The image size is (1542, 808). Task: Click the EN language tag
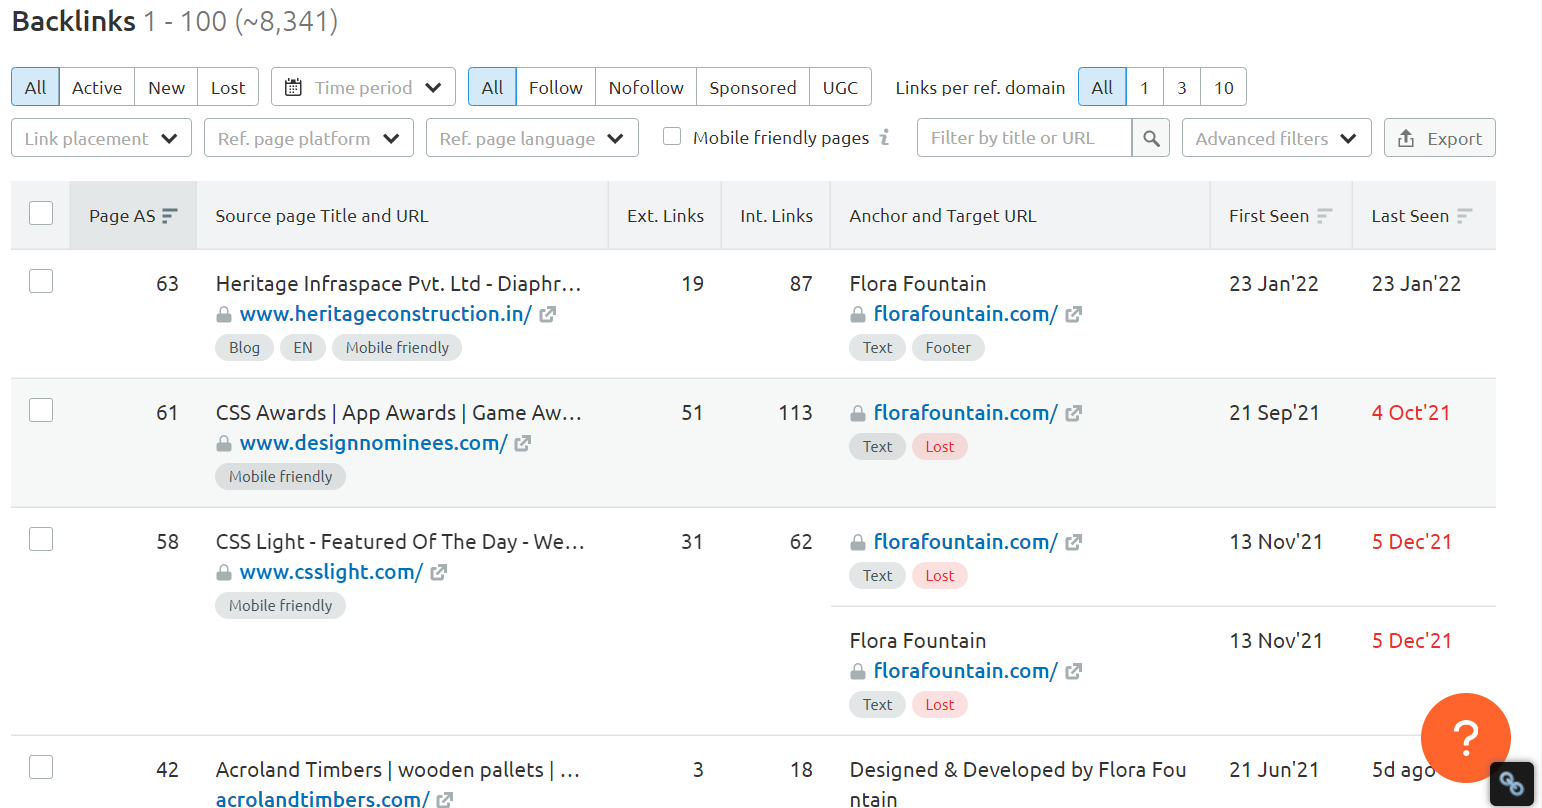[x=303, y=348]
